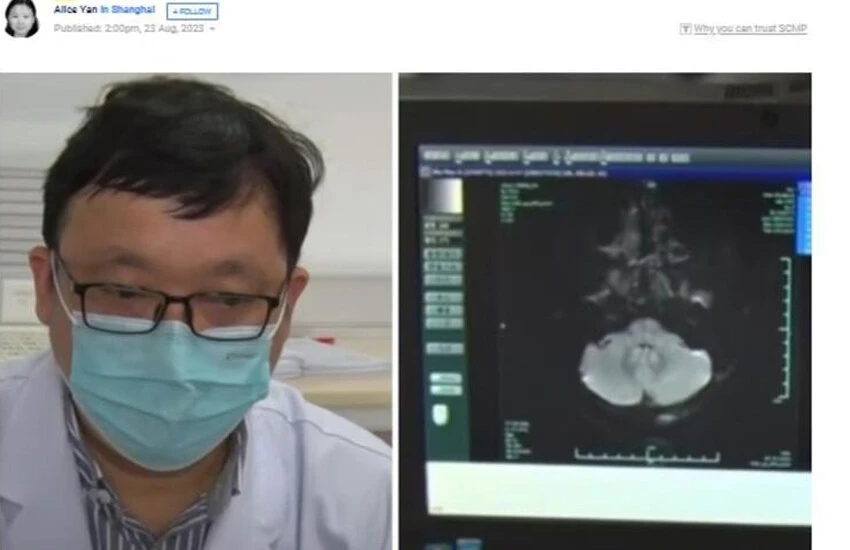
Task: Expand the arrow beside the published date
Action: pyautogui.click(x=212, y=28)
